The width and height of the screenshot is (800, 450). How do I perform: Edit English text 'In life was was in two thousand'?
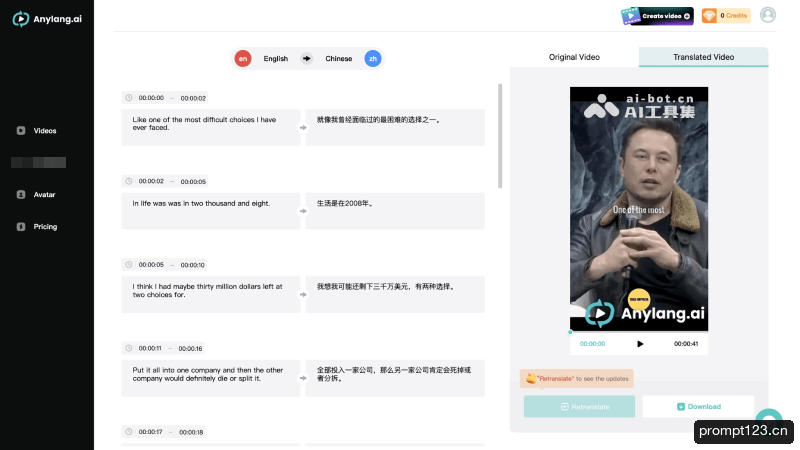point(211,211)
